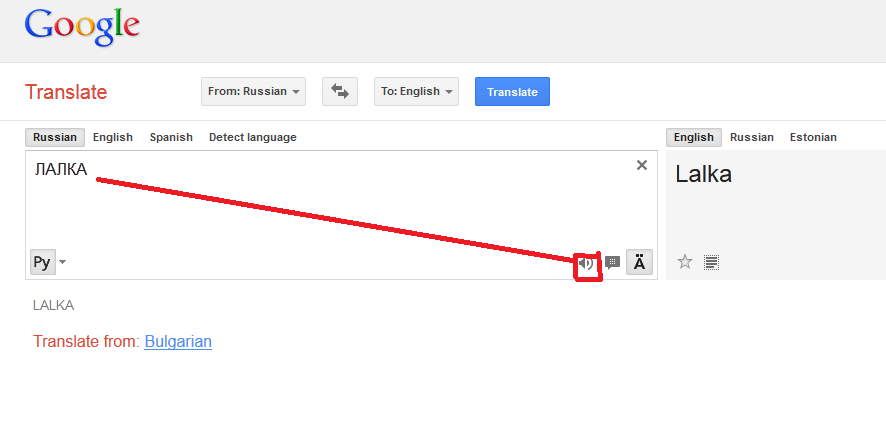Open the To: English dropdown
Screen dimensions: 886x435
[x=416, y=92]
